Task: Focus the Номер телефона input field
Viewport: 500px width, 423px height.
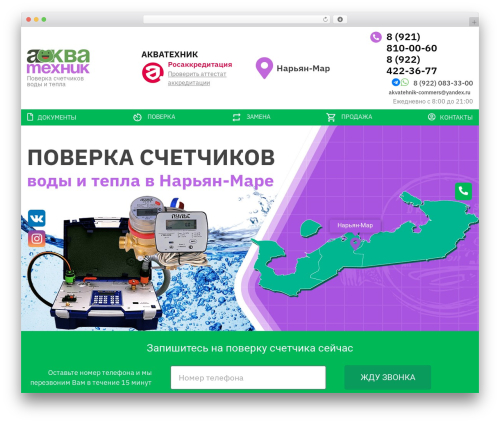Action: [x=248, y=377]
